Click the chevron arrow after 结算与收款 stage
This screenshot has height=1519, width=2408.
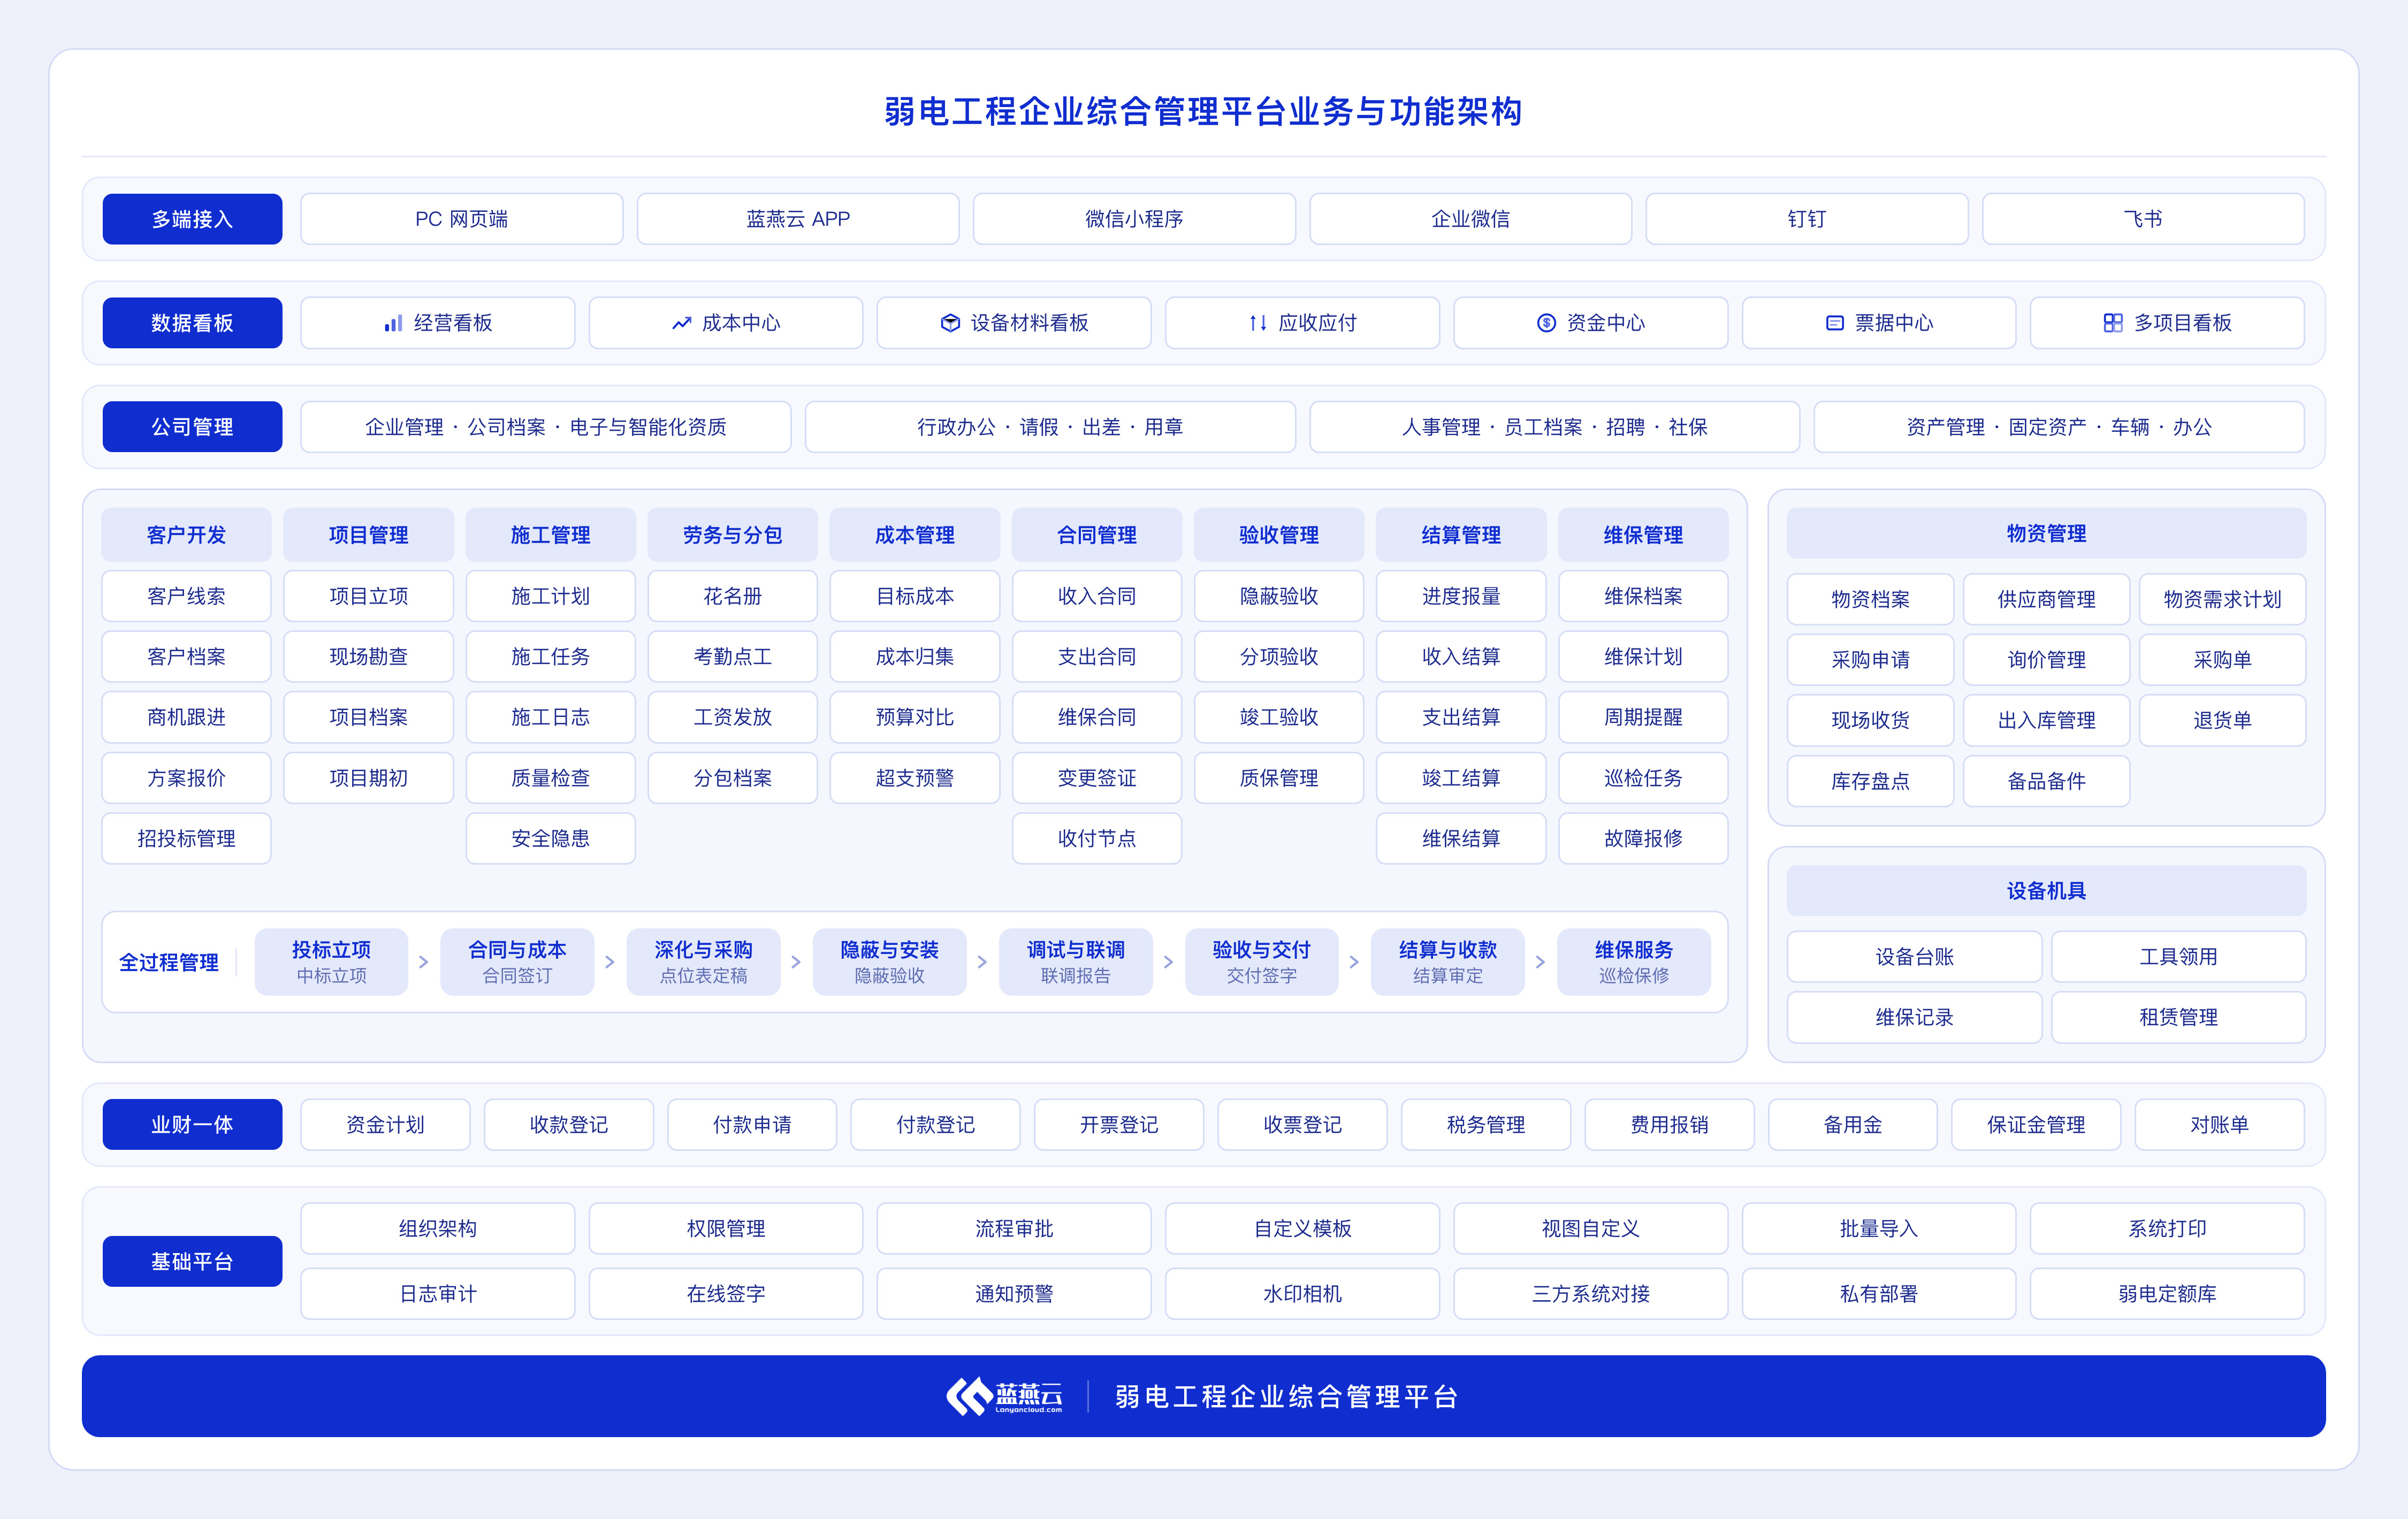click(1540, 962)
